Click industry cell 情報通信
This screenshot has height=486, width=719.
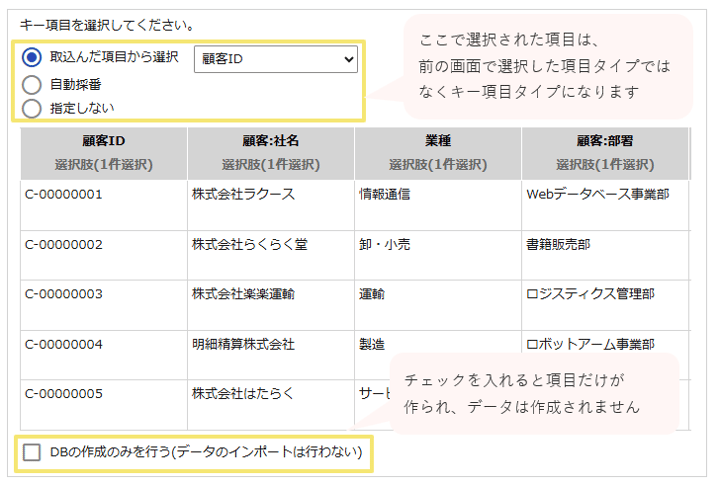(384, 194)
